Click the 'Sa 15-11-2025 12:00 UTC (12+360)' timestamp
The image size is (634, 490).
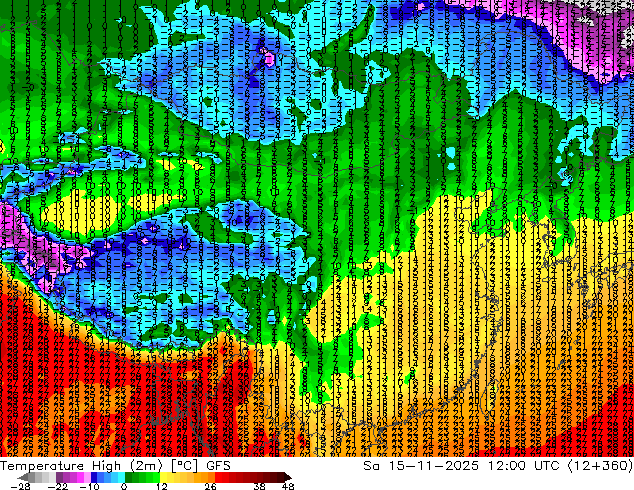498,466
